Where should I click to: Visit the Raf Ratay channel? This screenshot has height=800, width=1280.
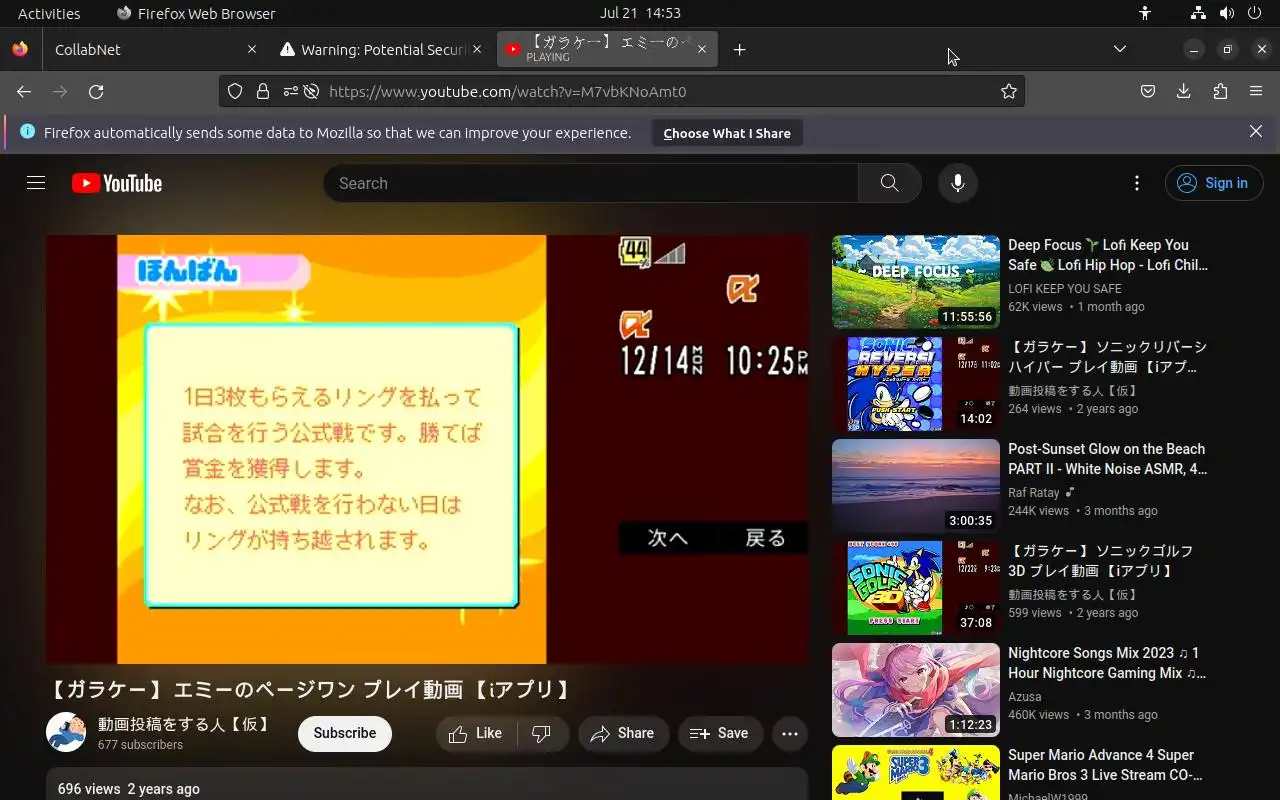1034,493
